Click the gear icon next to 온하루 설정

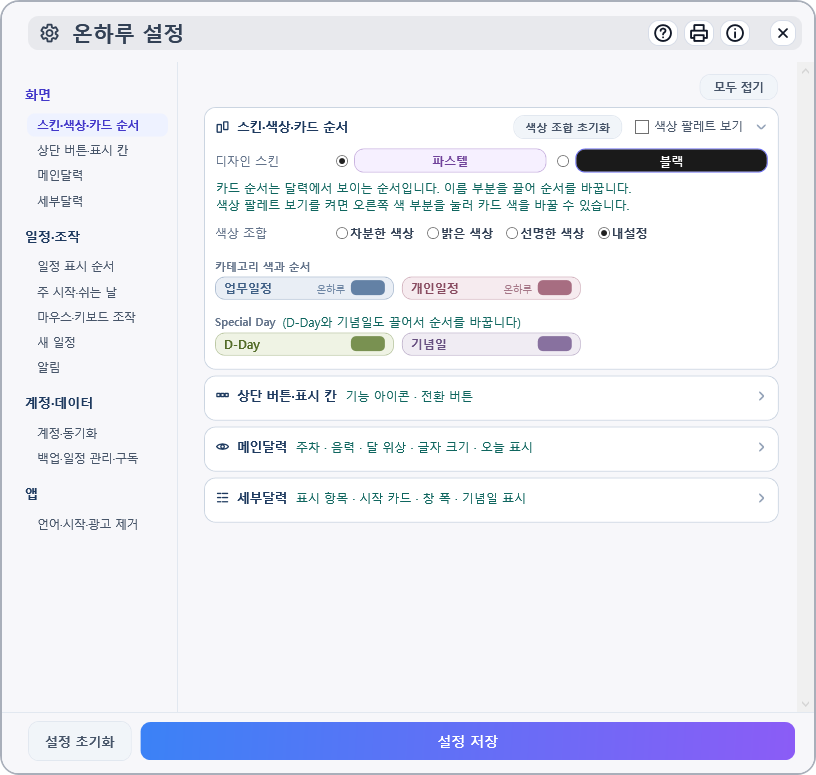pyautogui.click(x=49, y=33)
